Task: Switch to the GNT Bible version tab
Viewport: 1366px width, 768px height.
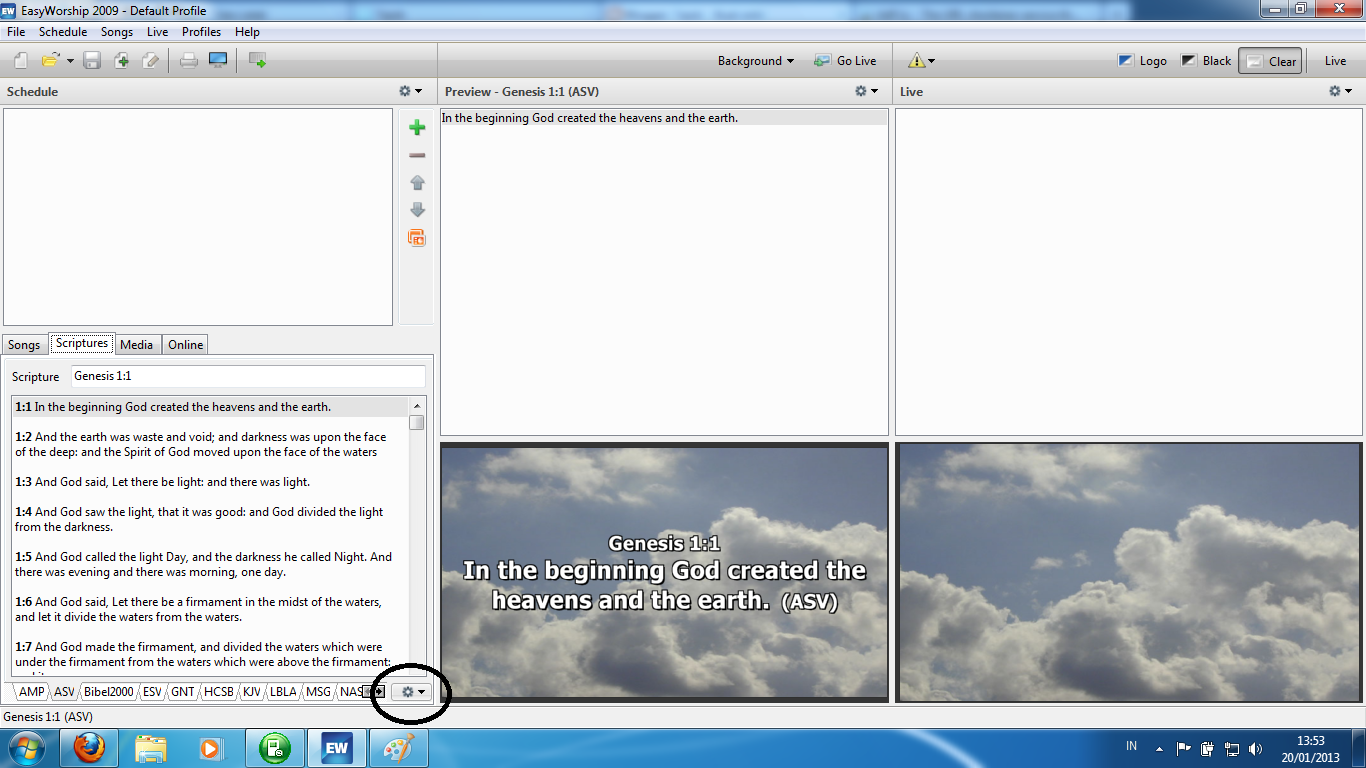Action: pos(183,691)
